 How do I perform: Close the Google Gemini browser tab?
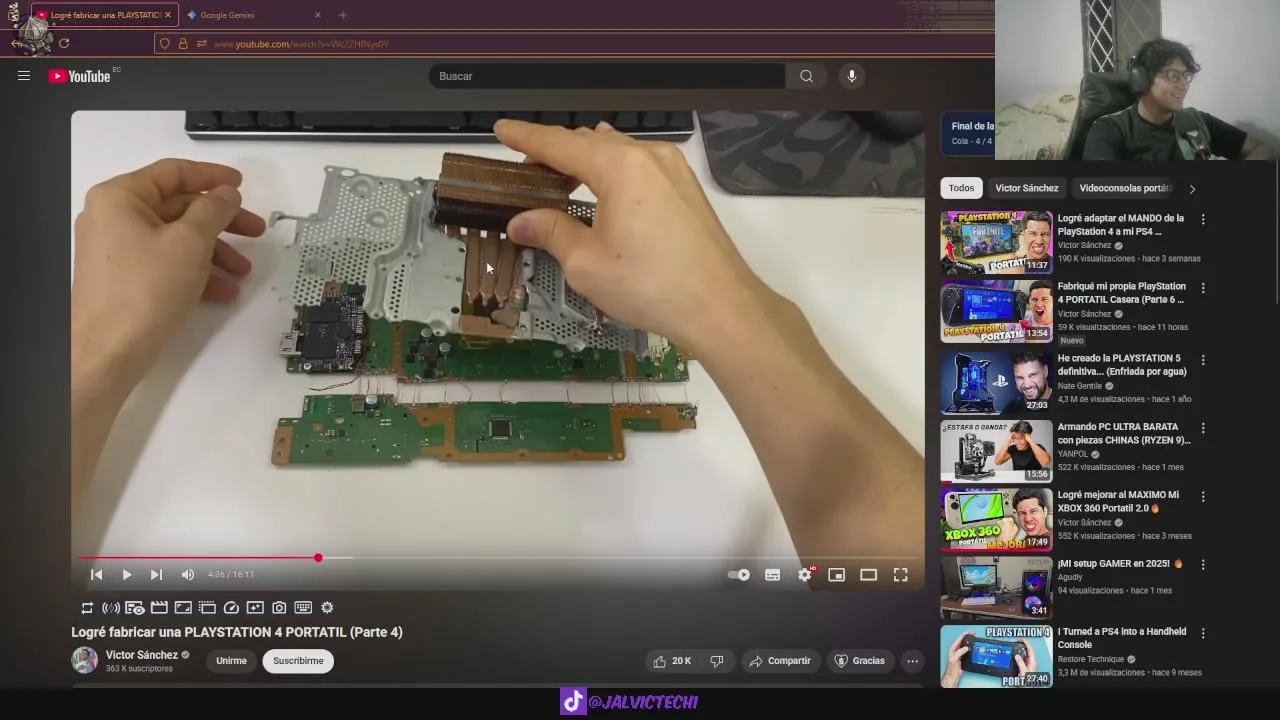pyautogui.click(x=318, y=15)
